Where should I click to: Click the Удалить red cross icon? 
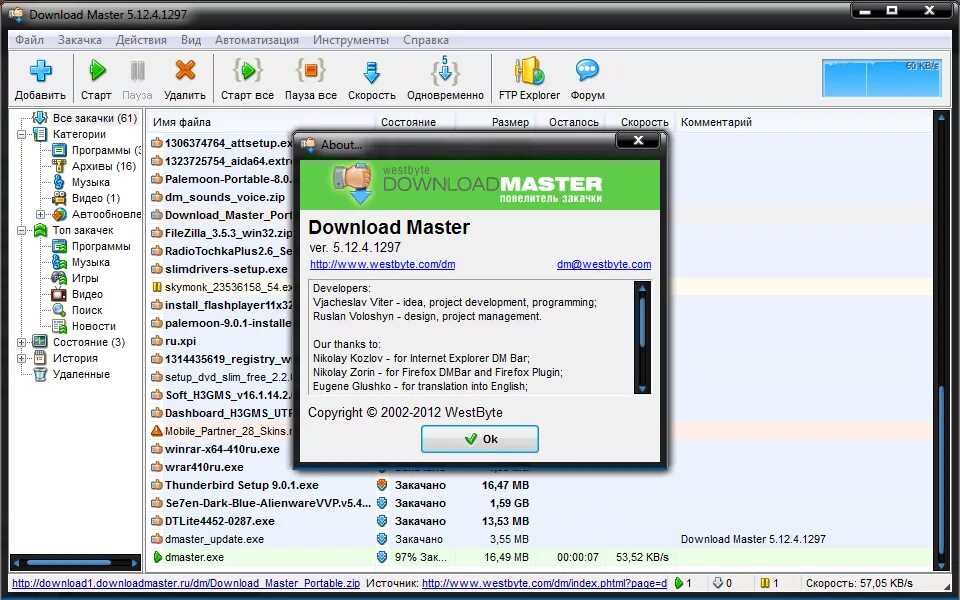185,71
